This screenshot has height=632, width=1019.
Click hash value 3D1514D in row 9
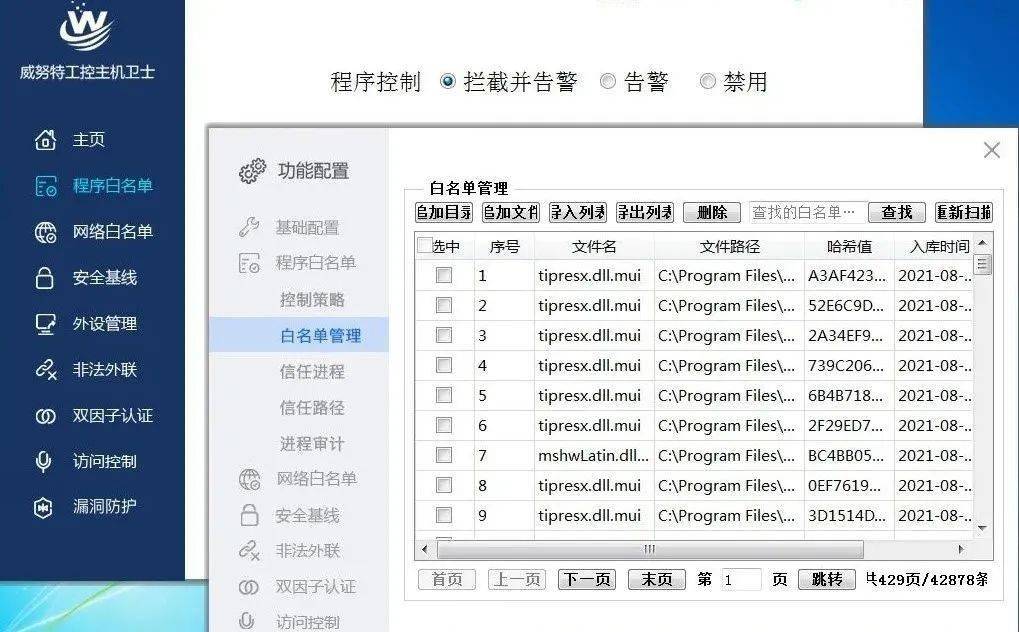pyautogui.click(x=847, y=516)
